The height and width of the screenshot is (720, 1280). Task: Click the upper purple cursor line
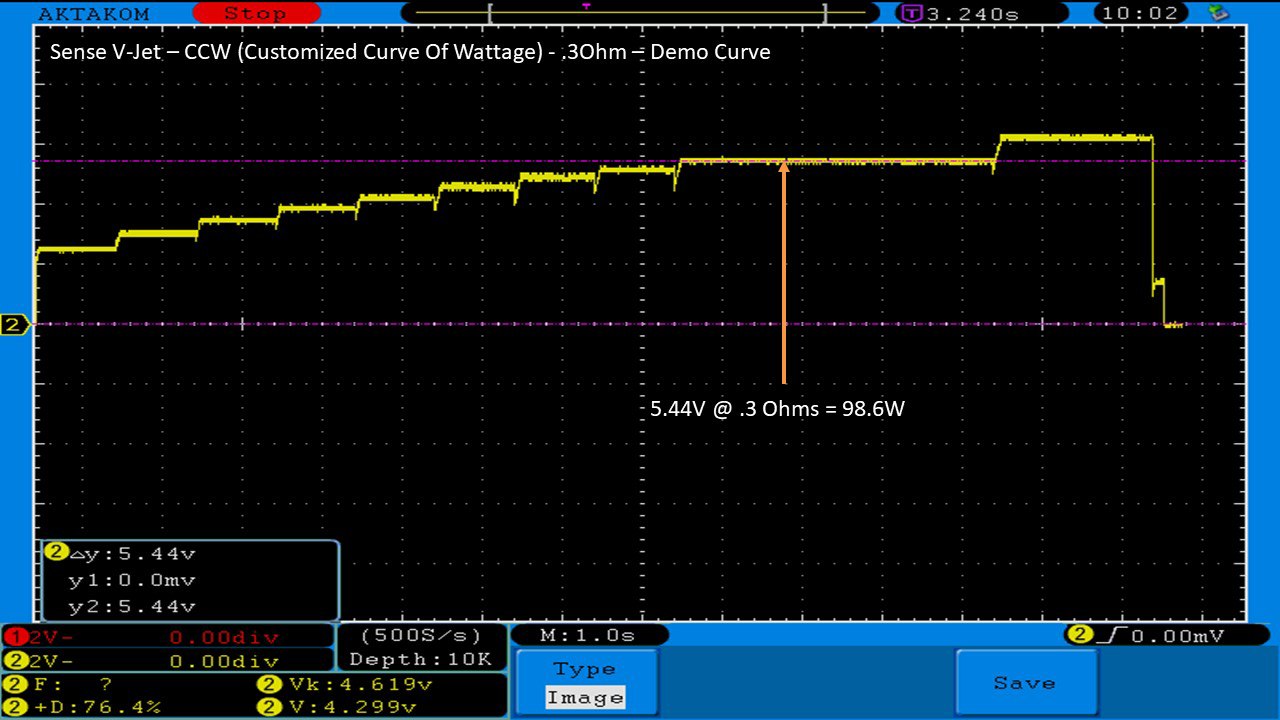[x=400, y=160]
